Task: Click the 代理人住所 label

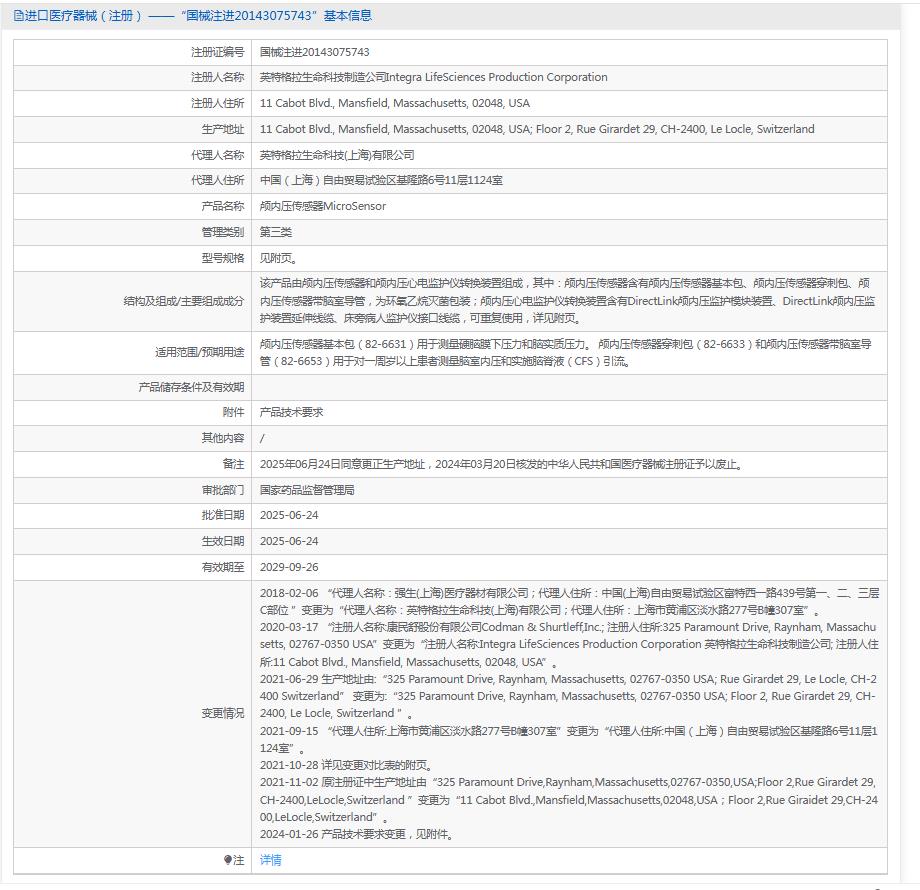Action: (218, 180)
